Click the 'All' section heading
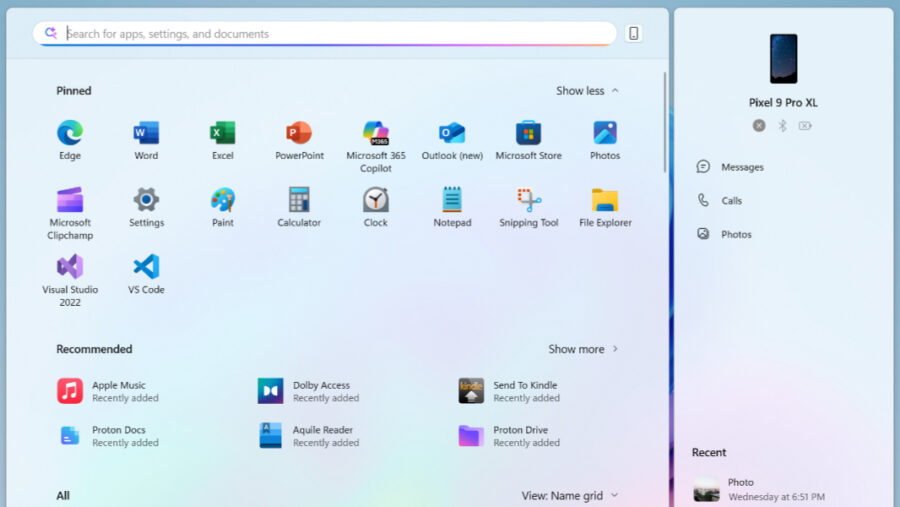 pos(63,496)
